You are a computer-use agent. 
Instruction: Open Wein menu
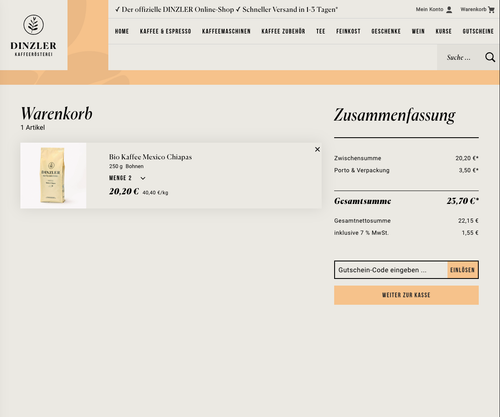[418, 31]
